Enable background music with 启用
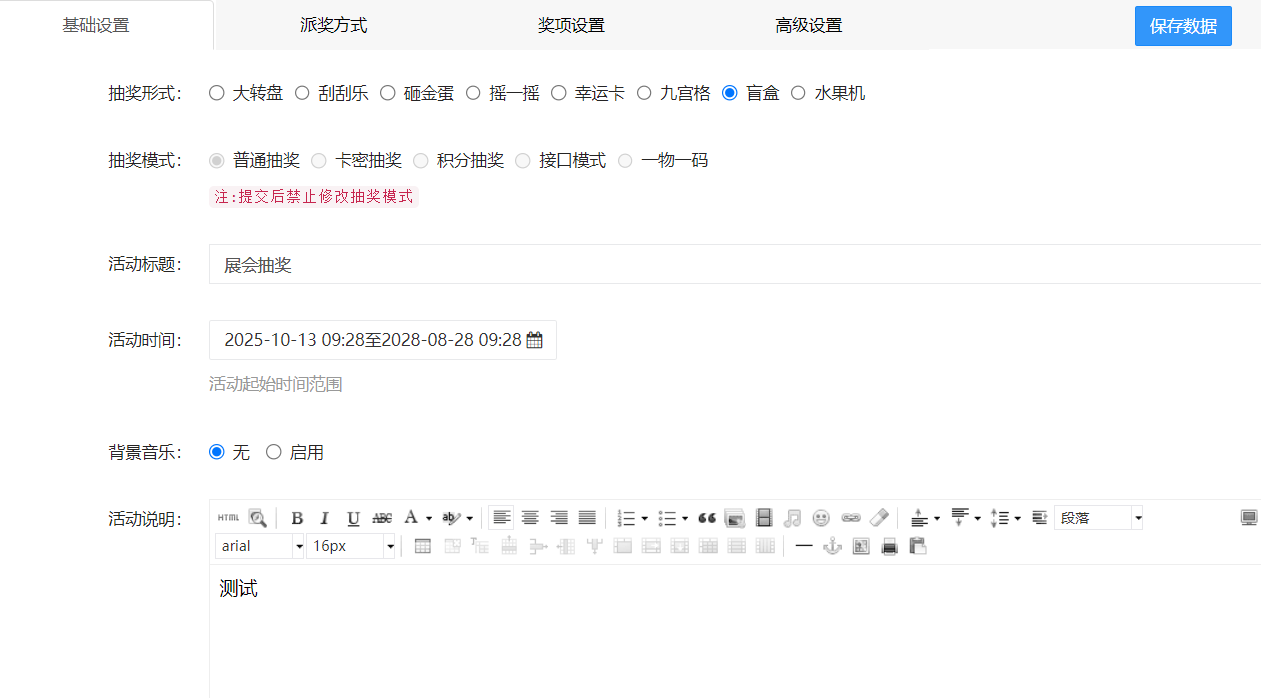This screenshot has width=1261, height=698. point(274,452)
